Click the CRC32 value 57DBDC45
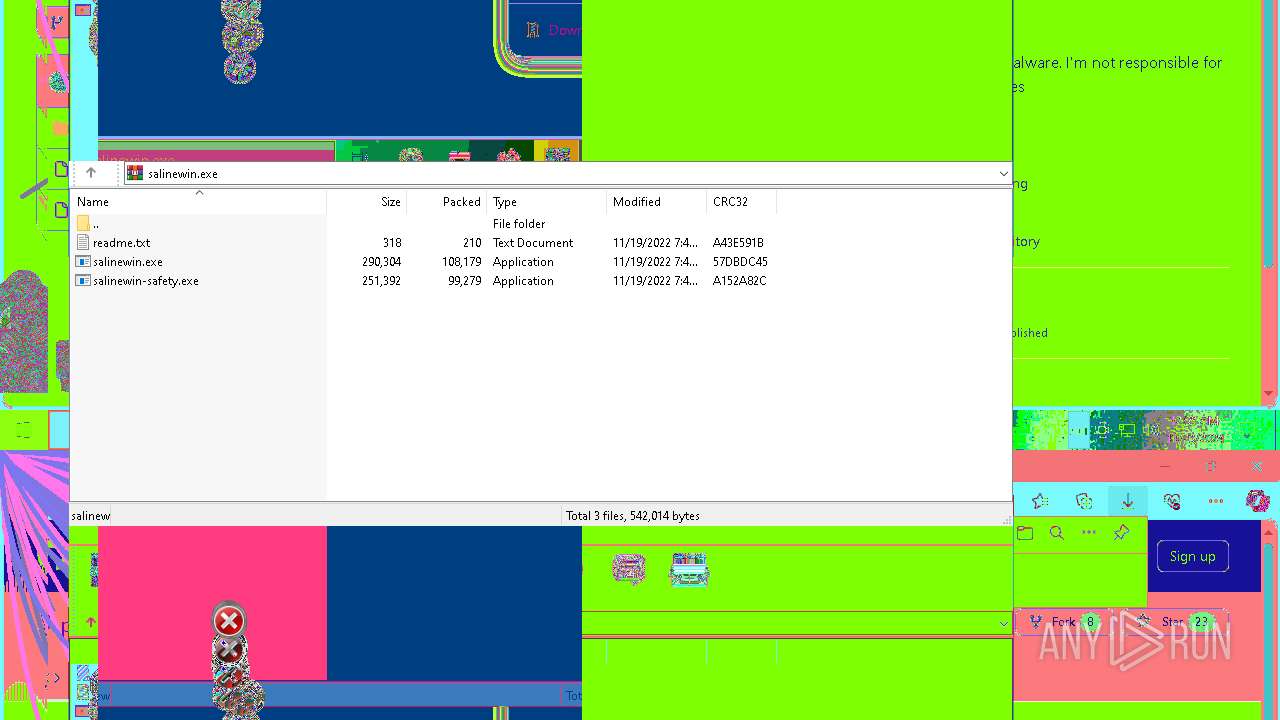 coord(740,262)
